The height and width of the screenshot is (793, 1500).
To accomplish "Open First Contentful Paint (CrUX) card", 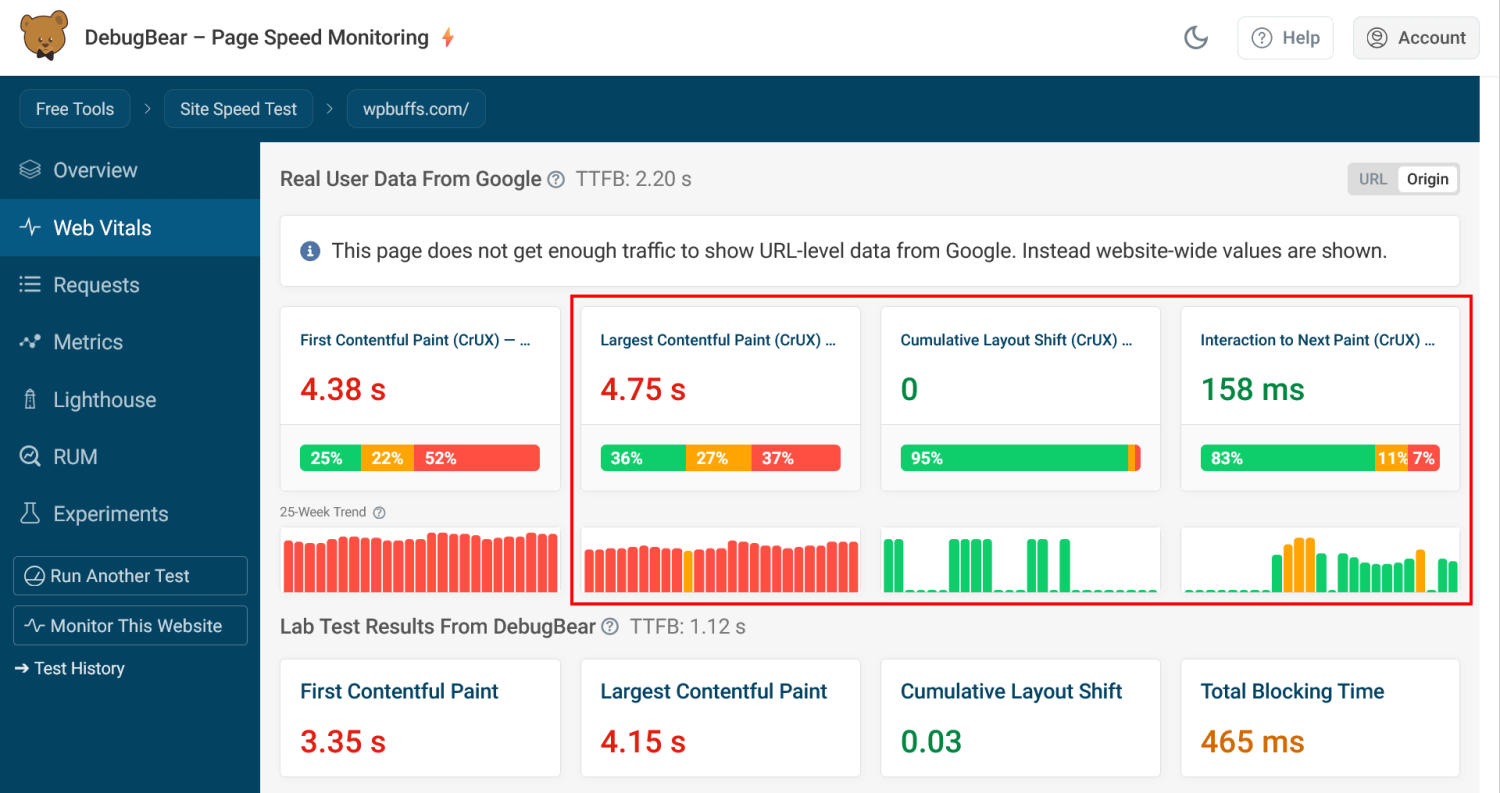I will pos(420,398).
